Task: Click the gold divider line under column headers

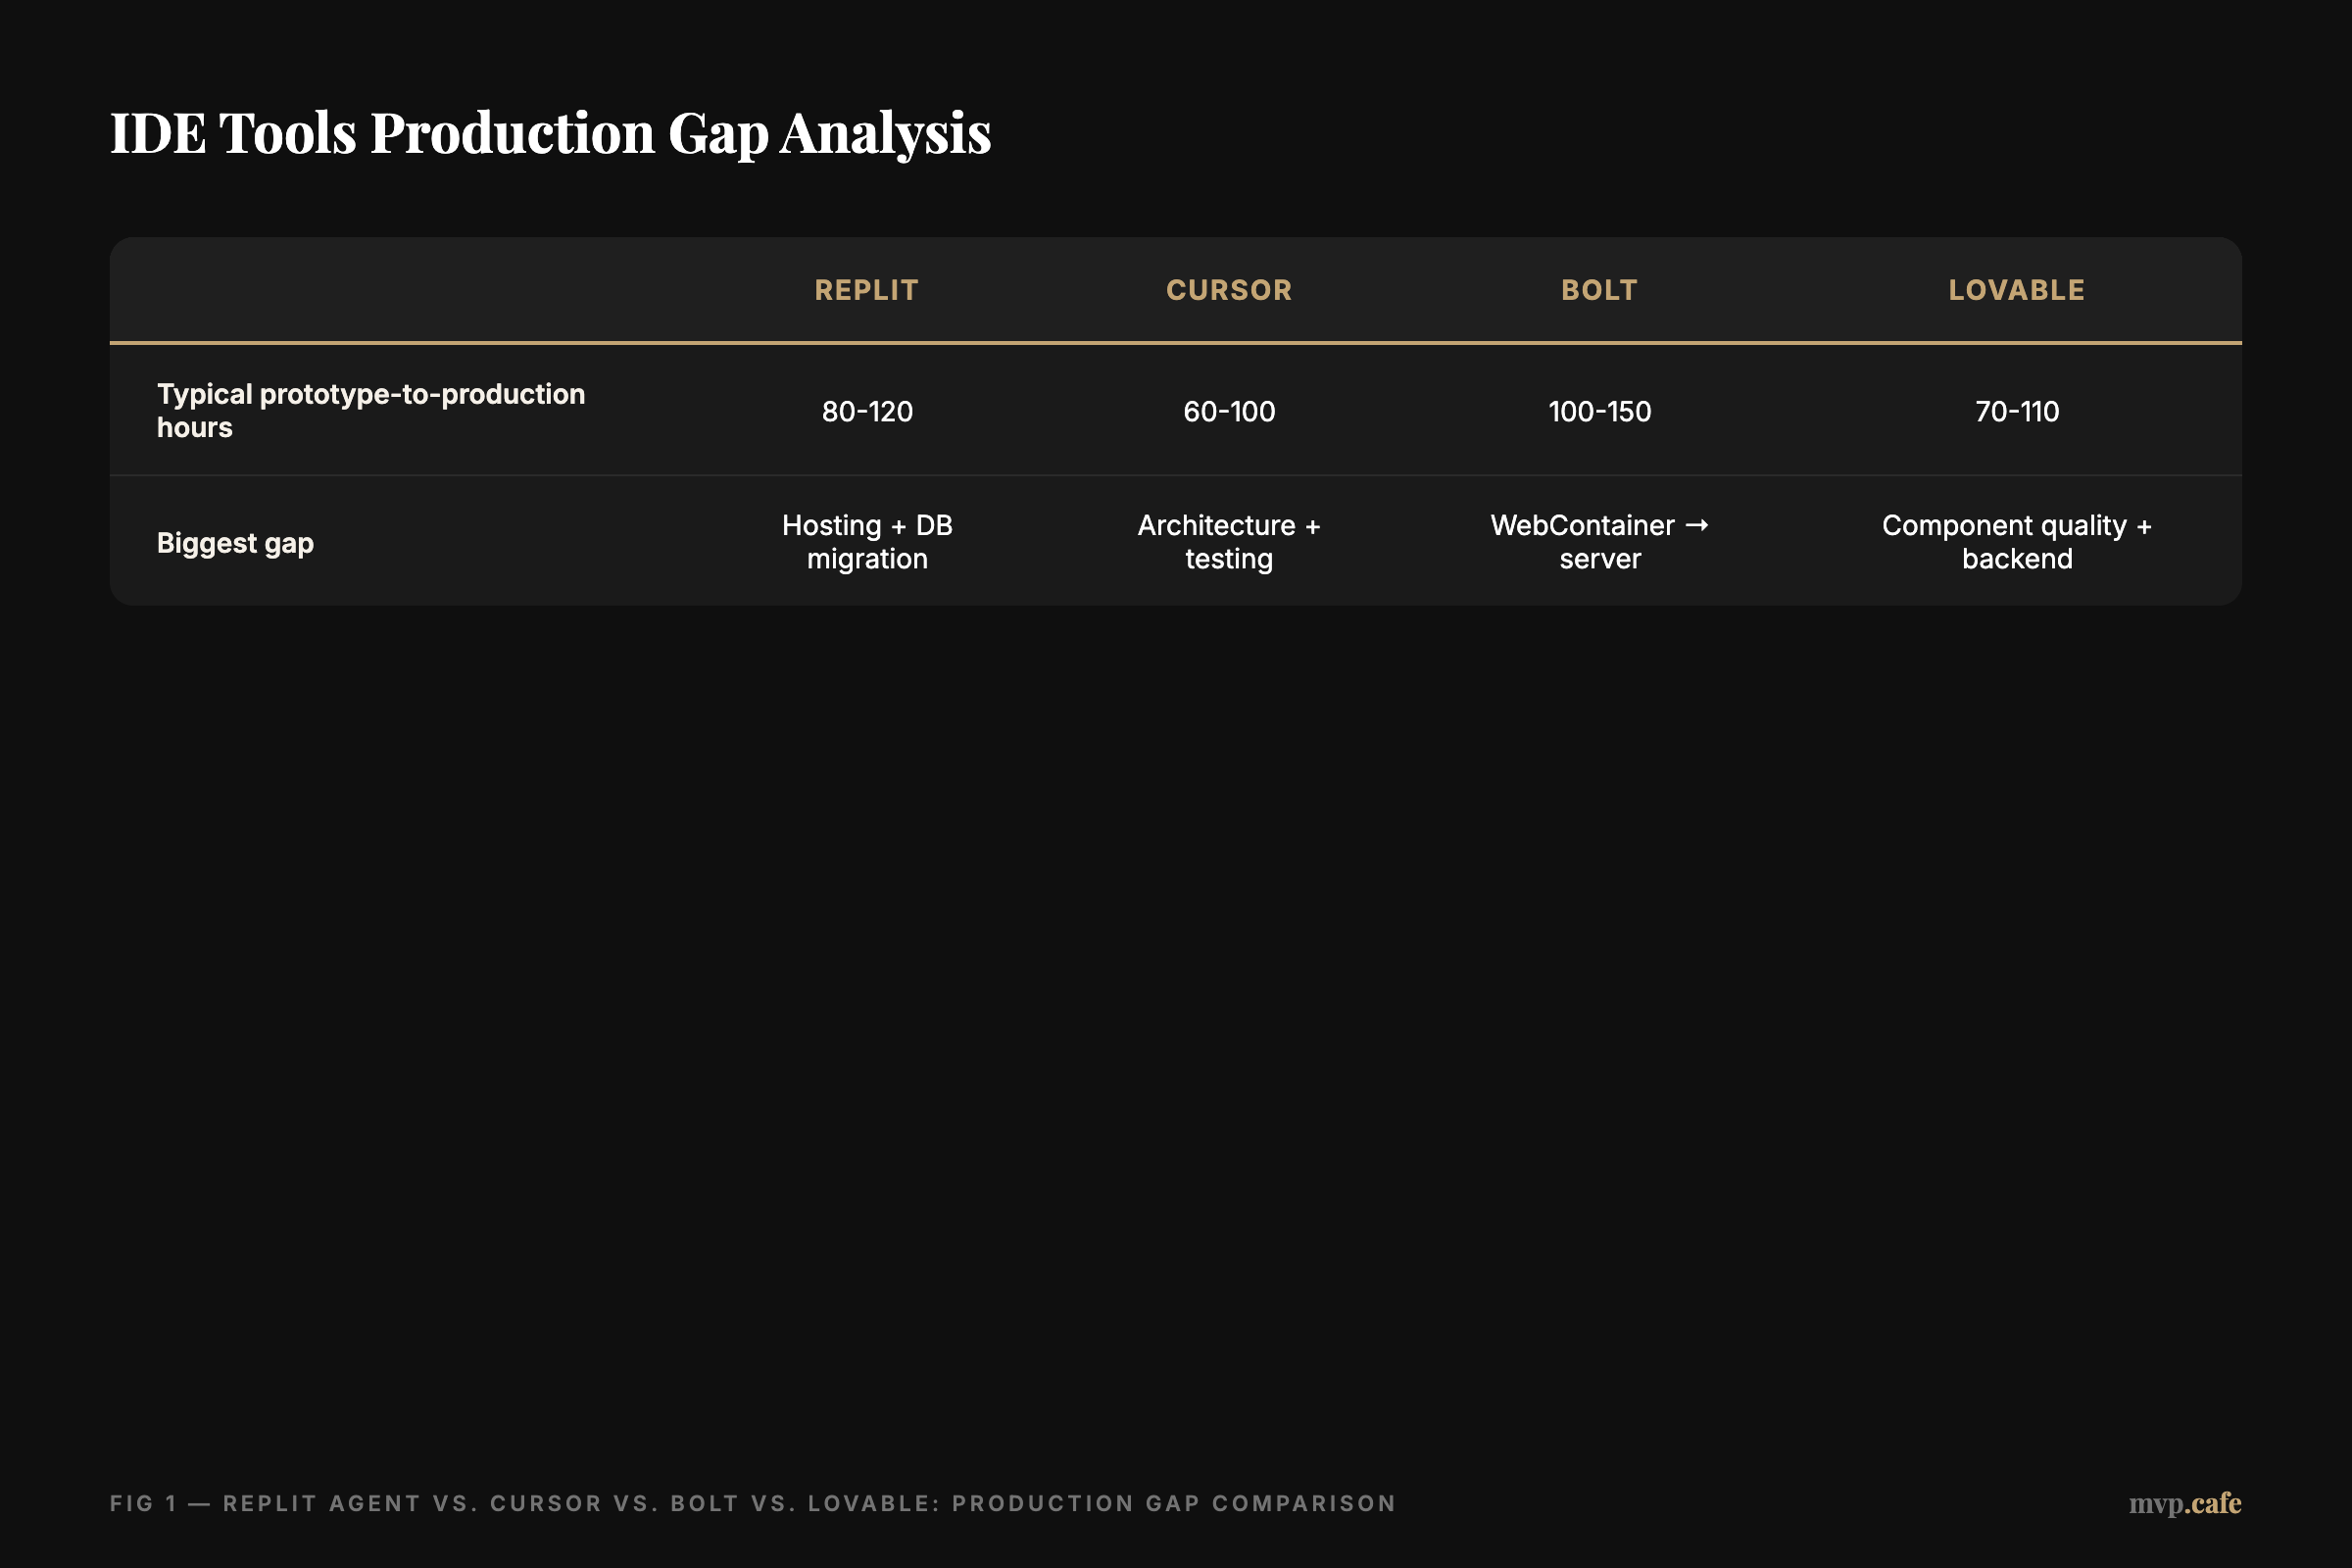Action: pos(1176,343)
